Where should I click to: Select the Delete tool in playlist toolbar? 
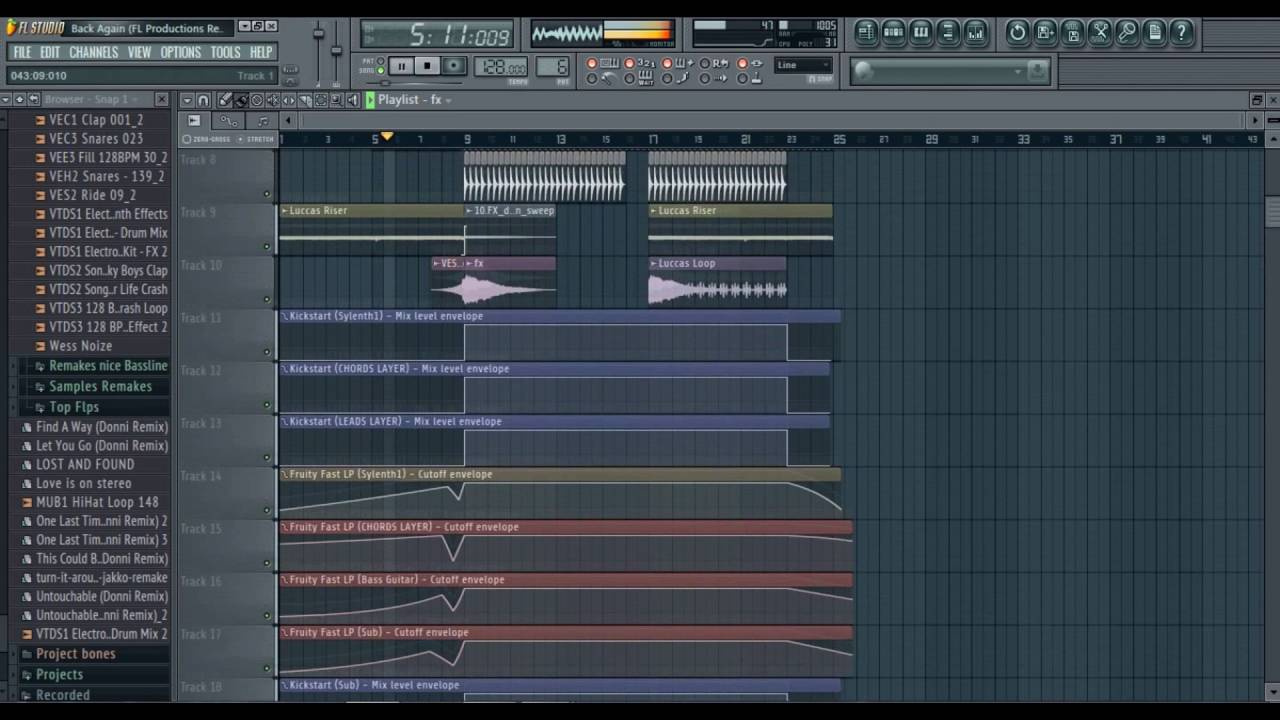(x=257, y=100)
